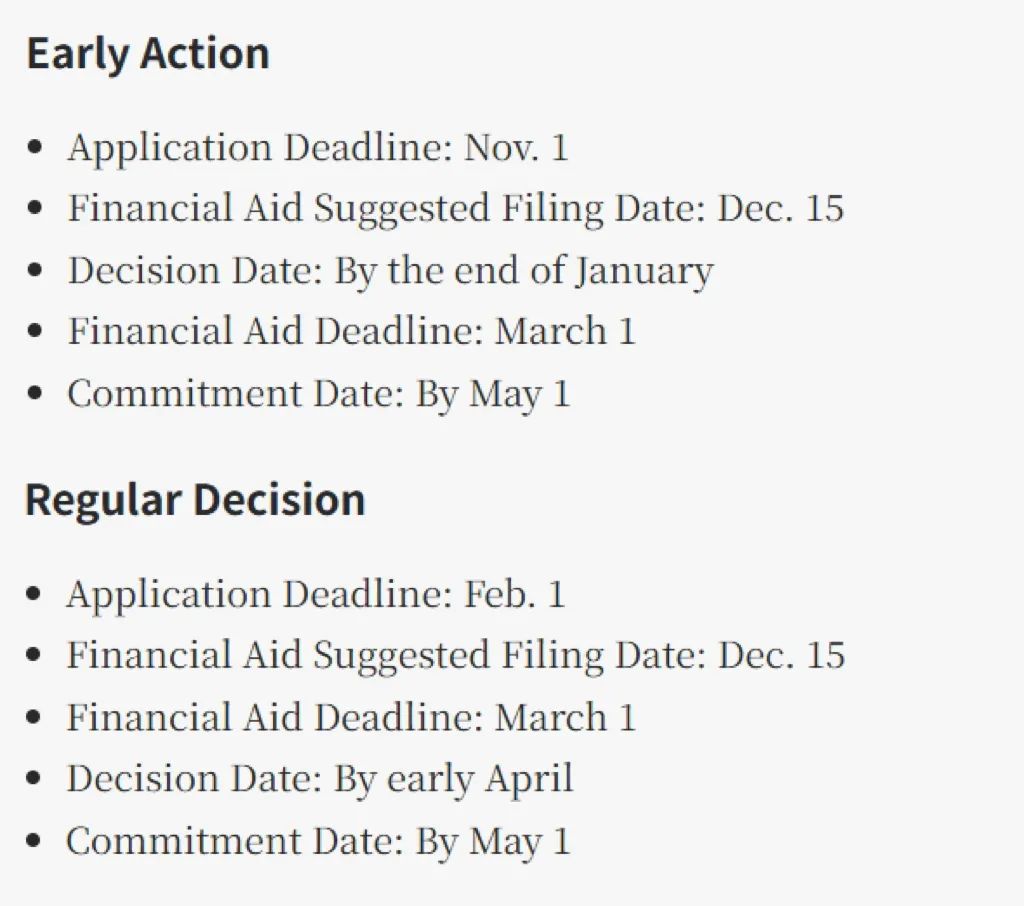Click Dec. 15 under Regular Decision
This screenshot has width=1024, height=906.
[x=782, y=655]
